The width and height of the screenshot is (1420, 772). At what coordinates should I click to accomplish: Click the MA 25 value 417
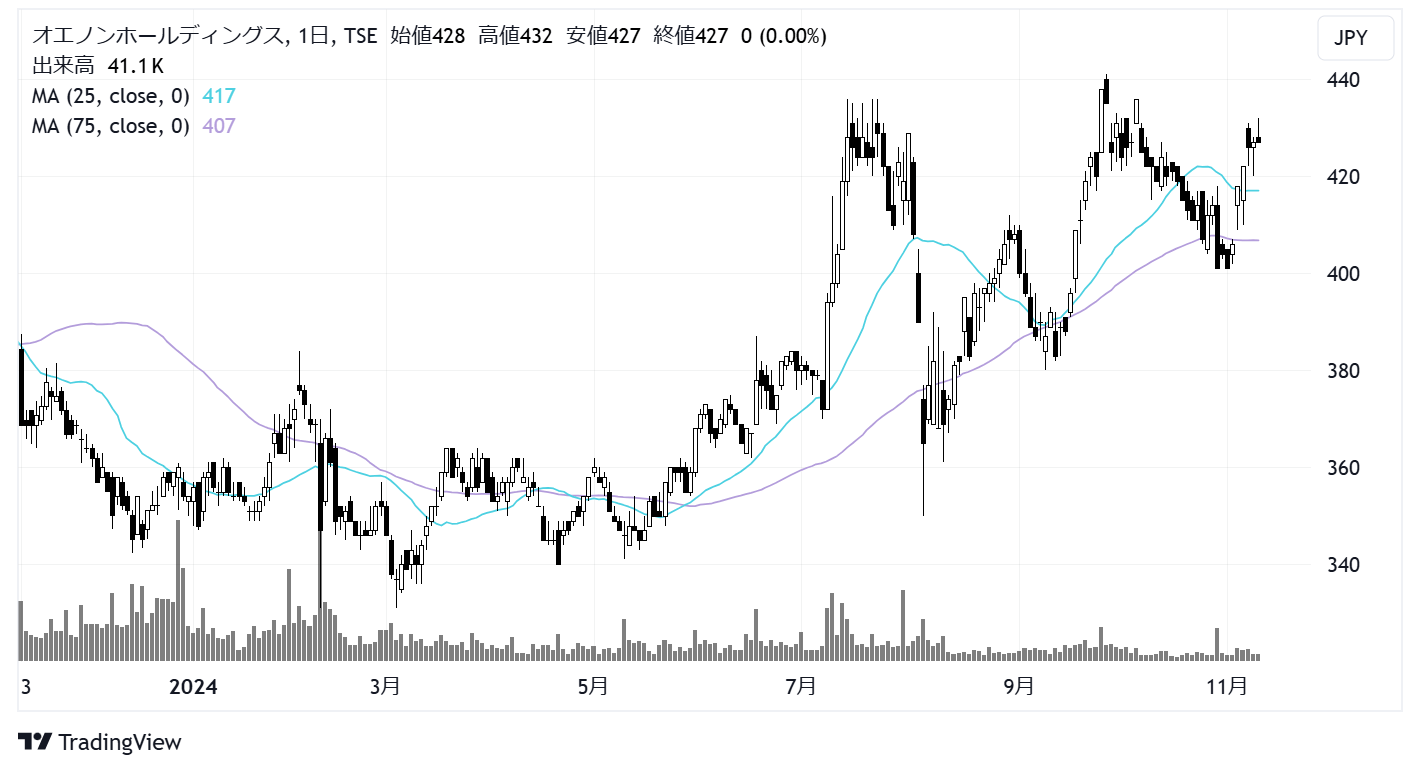click(x=219, y=96)
